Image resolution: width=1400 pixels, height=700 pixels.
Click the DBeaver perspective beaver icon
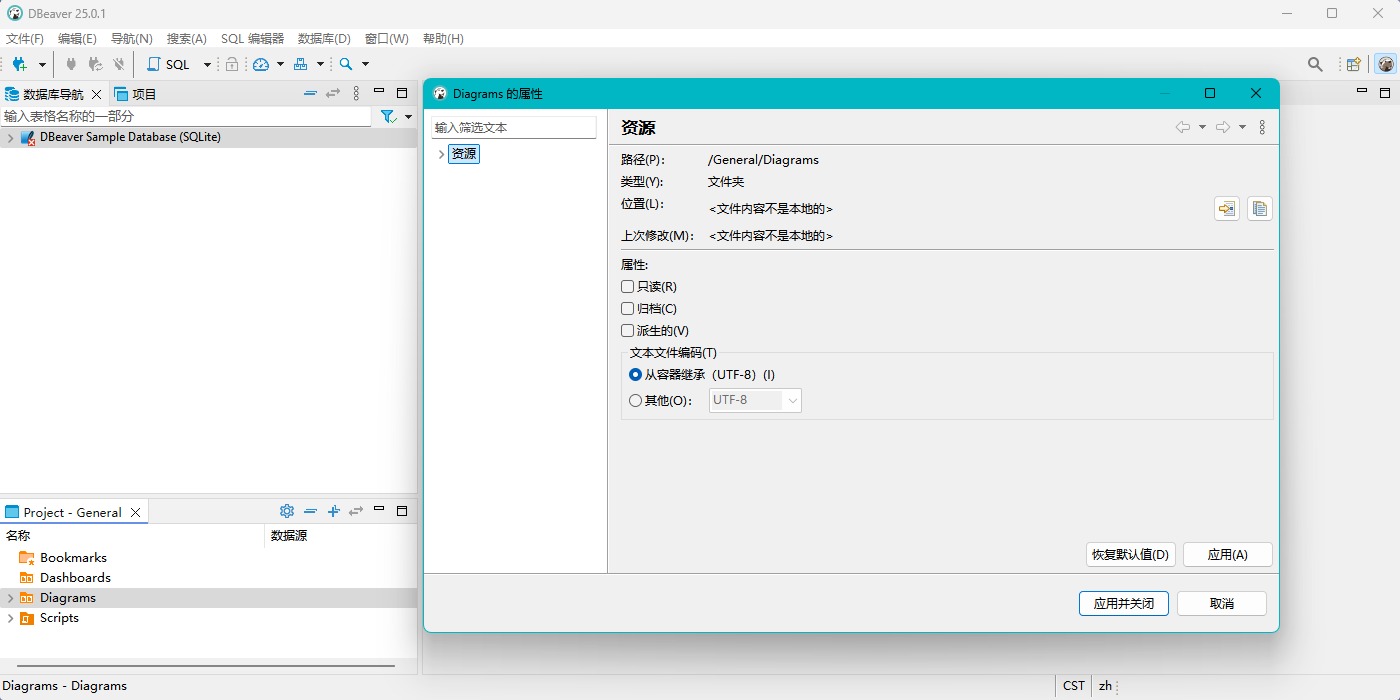pos(1385,64)
